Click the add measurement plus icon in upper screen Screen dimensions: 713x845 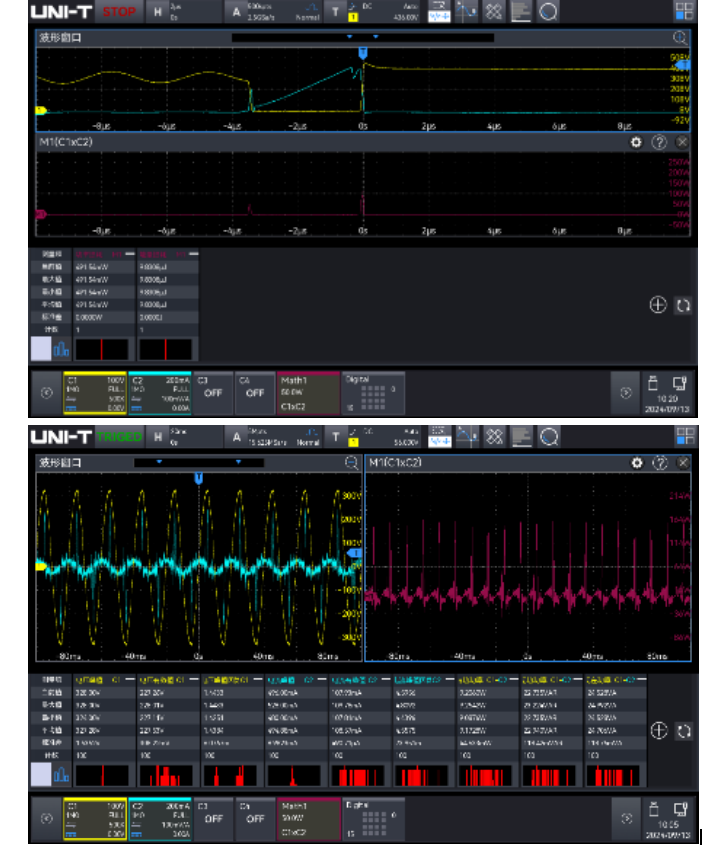(x=657, y=306)
